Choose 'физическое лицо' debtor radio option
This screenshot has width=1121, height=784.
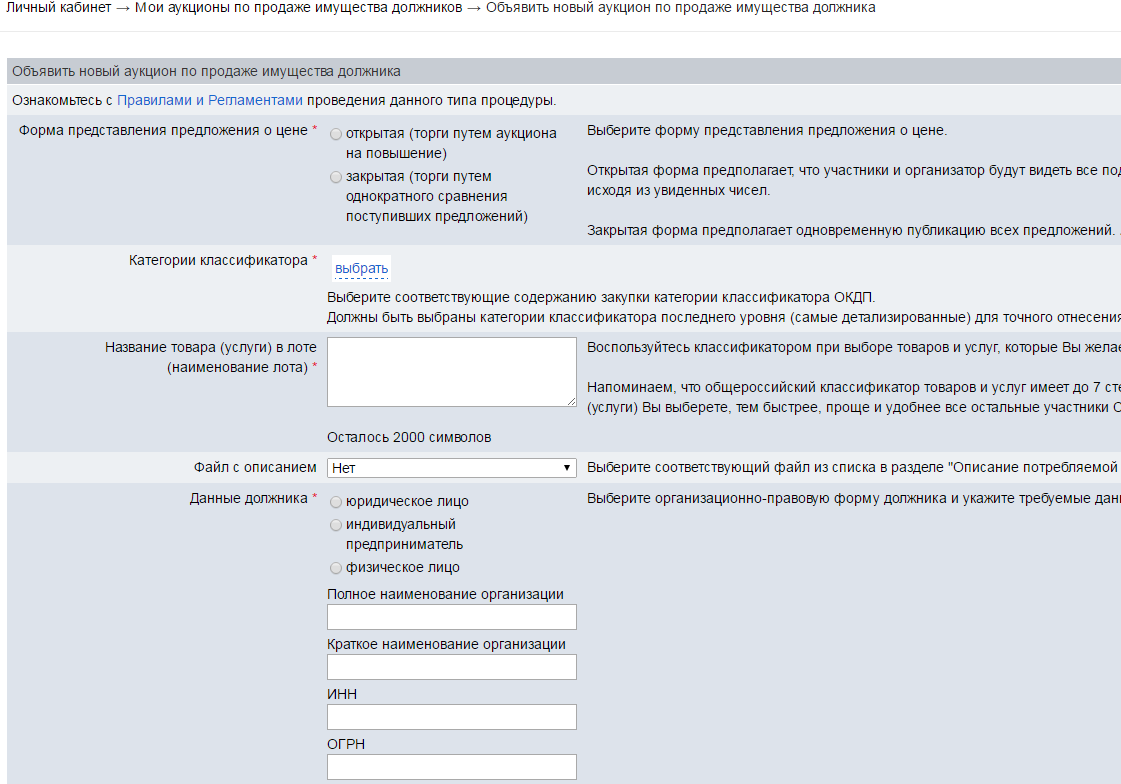(336, 568)
